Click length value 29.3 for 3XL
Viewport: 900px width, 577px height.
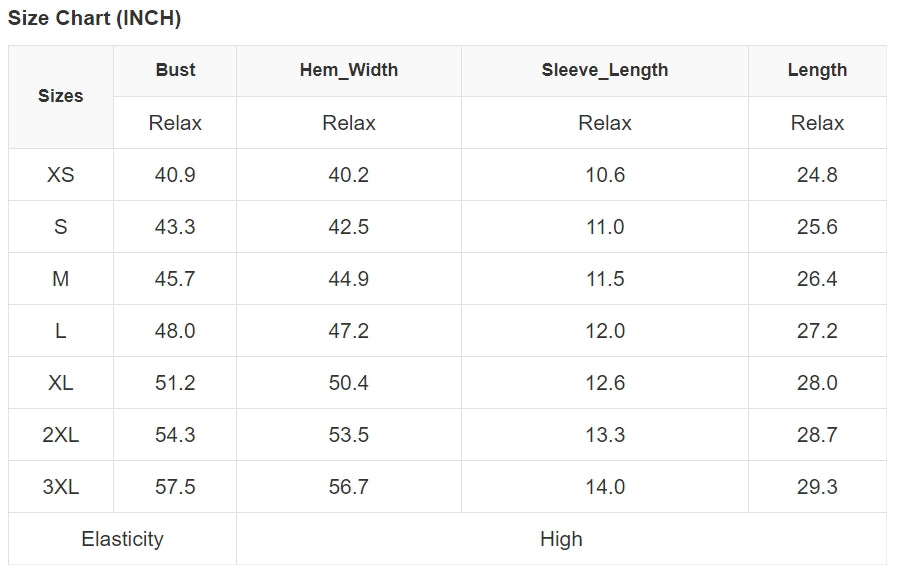pos(817,487)
